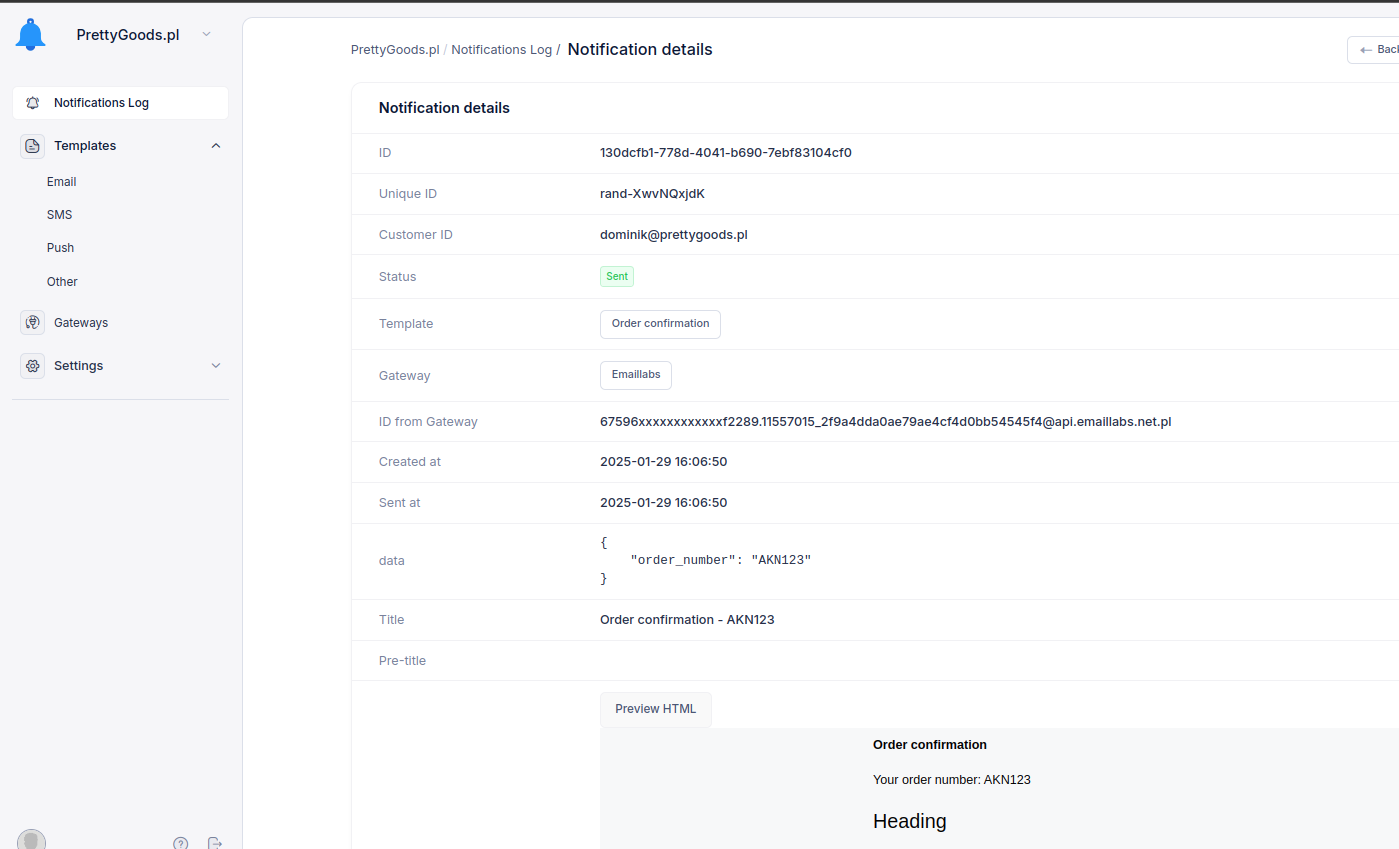Image resolution: width=1399 pixels, height=849 pixels.
Task: Click the 'Gateway' row label
Action: pos(404,376)
